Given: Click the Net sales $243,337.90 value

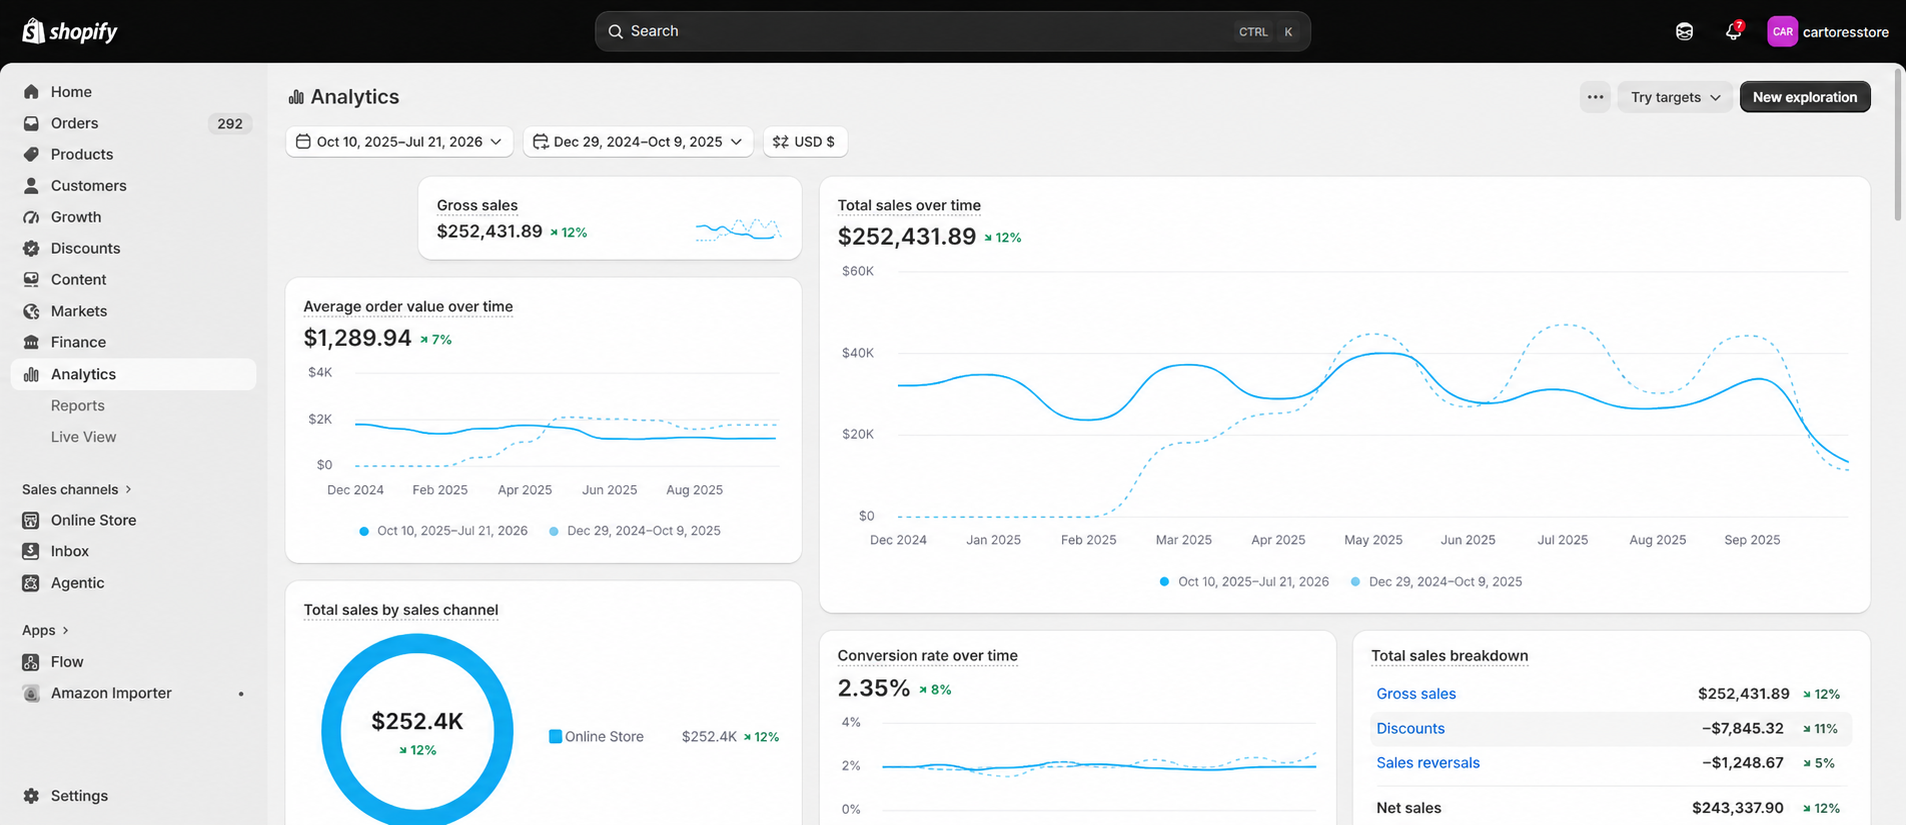Looking at the screenshot, I should tap(1737, 808).
